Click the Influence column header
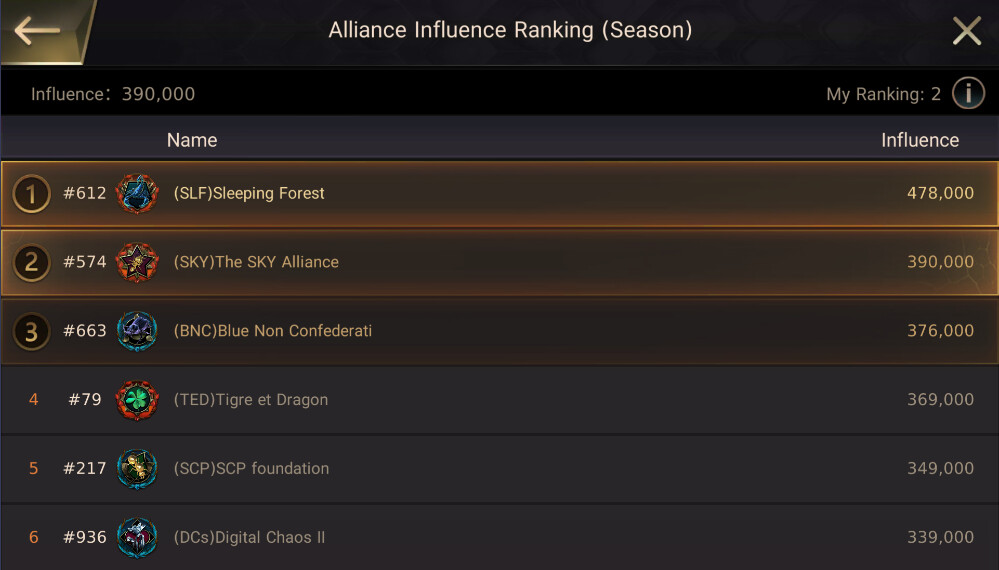Image resolution: width=999 pixels, height=570 pixels. [x=919, y=140]
